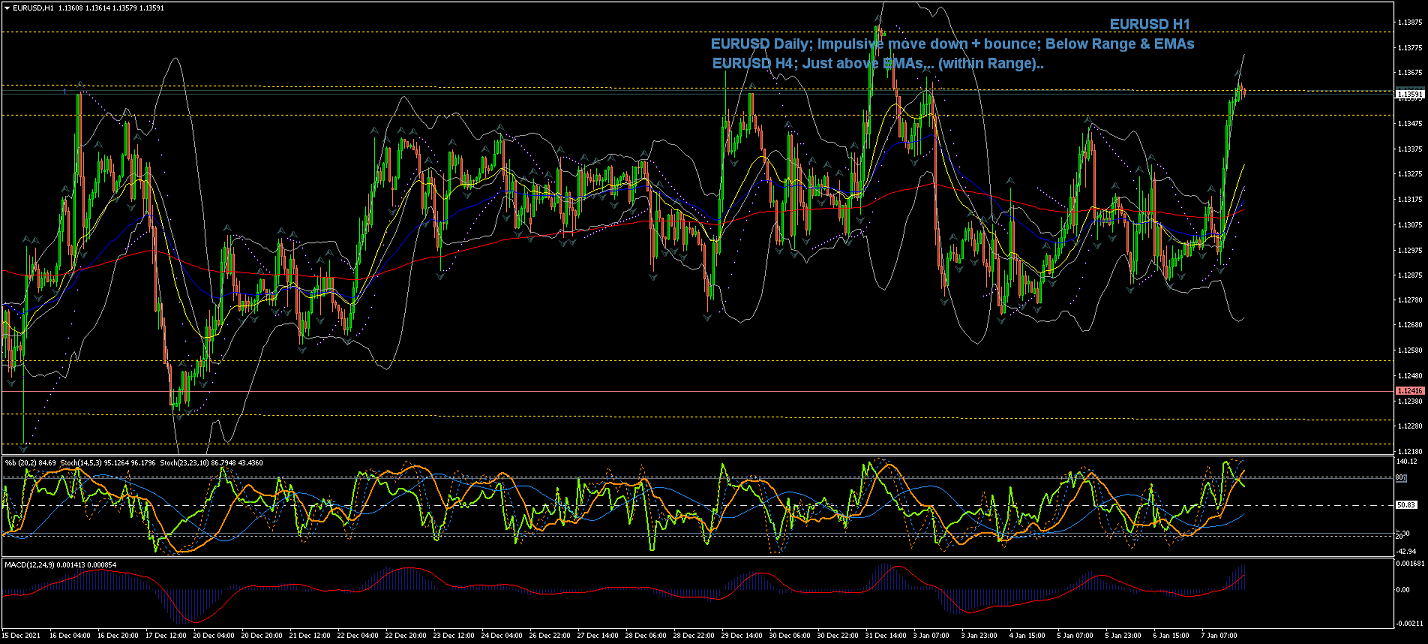The width and height of the screenshot is (1428, 644).
Task: Click the small blue arrow marker near 16 Dec high
Action: pyautogui.click(x=66, y=91)
